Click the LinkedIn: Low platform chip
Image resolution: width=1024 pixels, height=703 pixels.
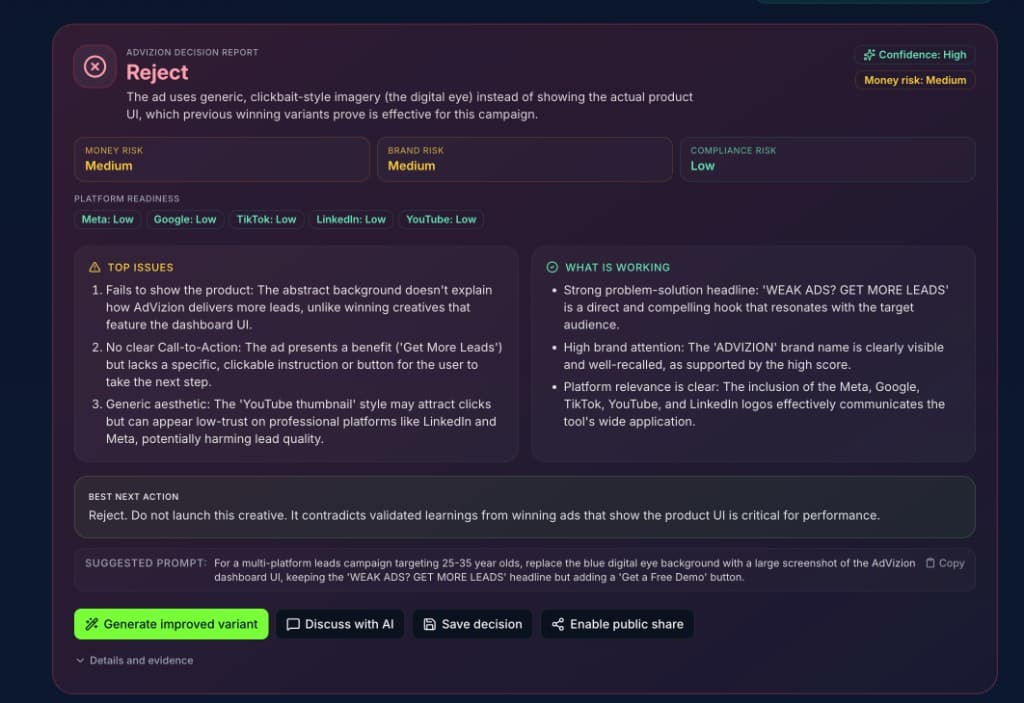[351, 220]
